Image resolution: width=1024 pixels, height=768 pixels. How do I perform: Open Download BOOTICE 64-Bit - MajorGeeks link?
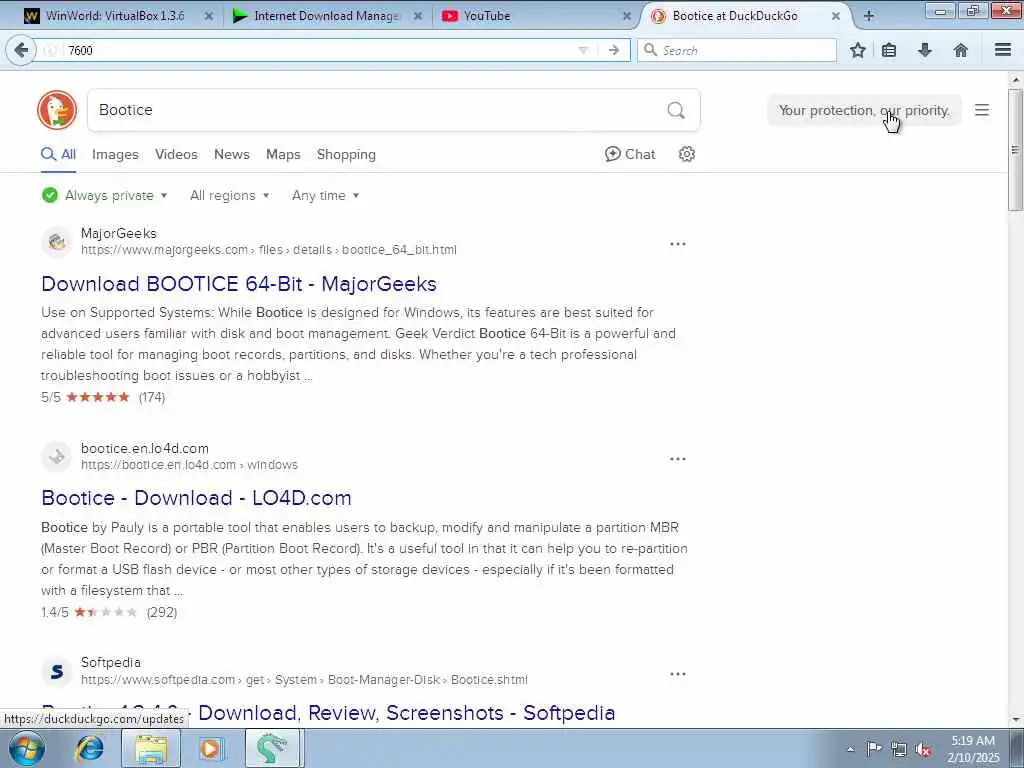(x=239, y=283)
